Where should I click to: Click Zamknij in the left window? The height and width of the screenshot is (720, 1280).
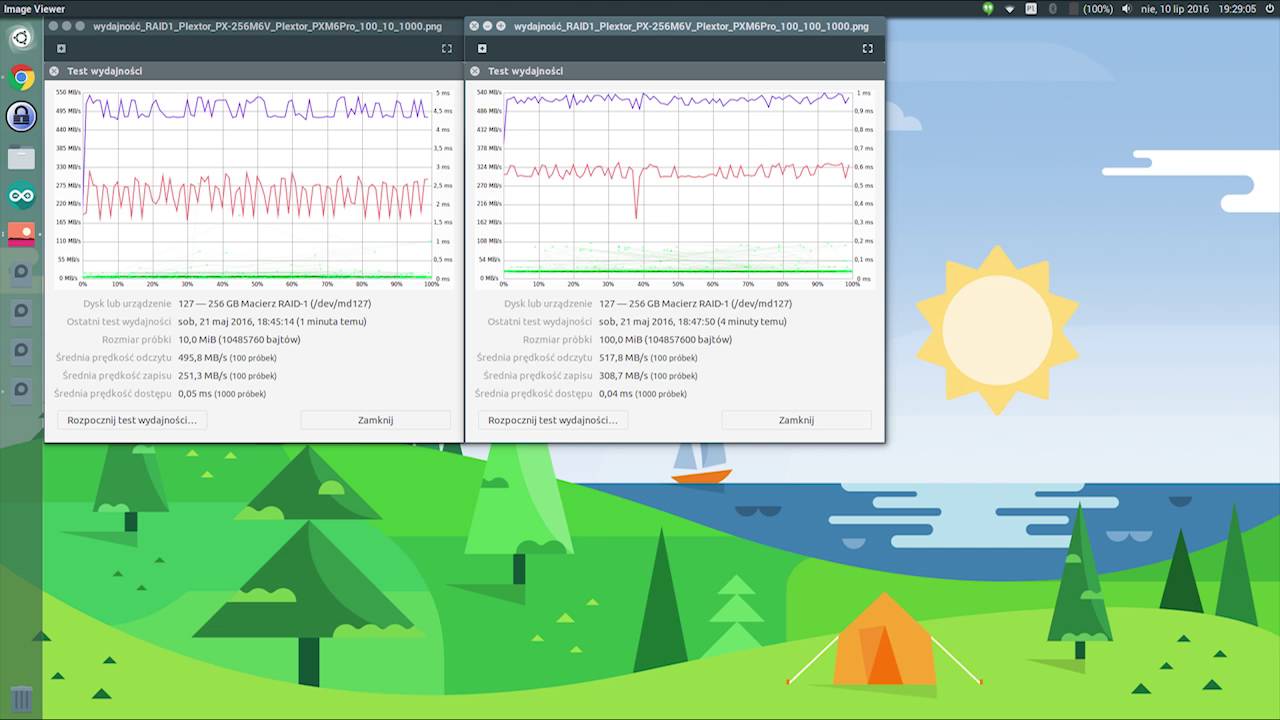(x=375, y=420)
